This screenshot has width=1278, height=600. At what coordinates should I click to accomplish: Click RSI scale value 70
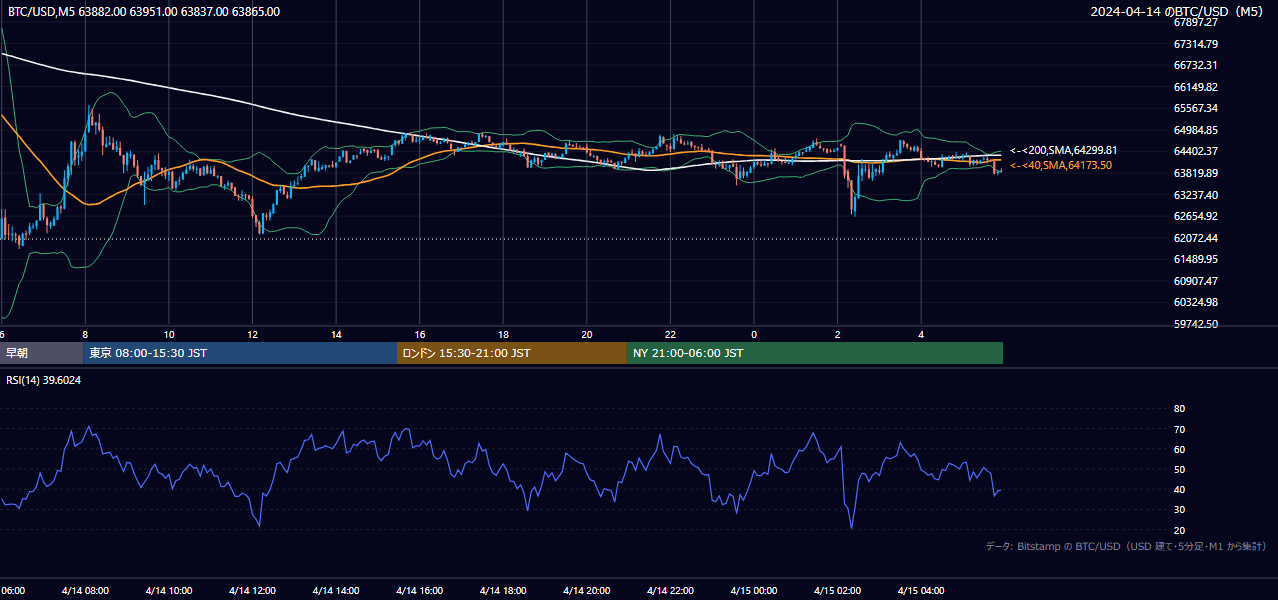pos(1179,429)
